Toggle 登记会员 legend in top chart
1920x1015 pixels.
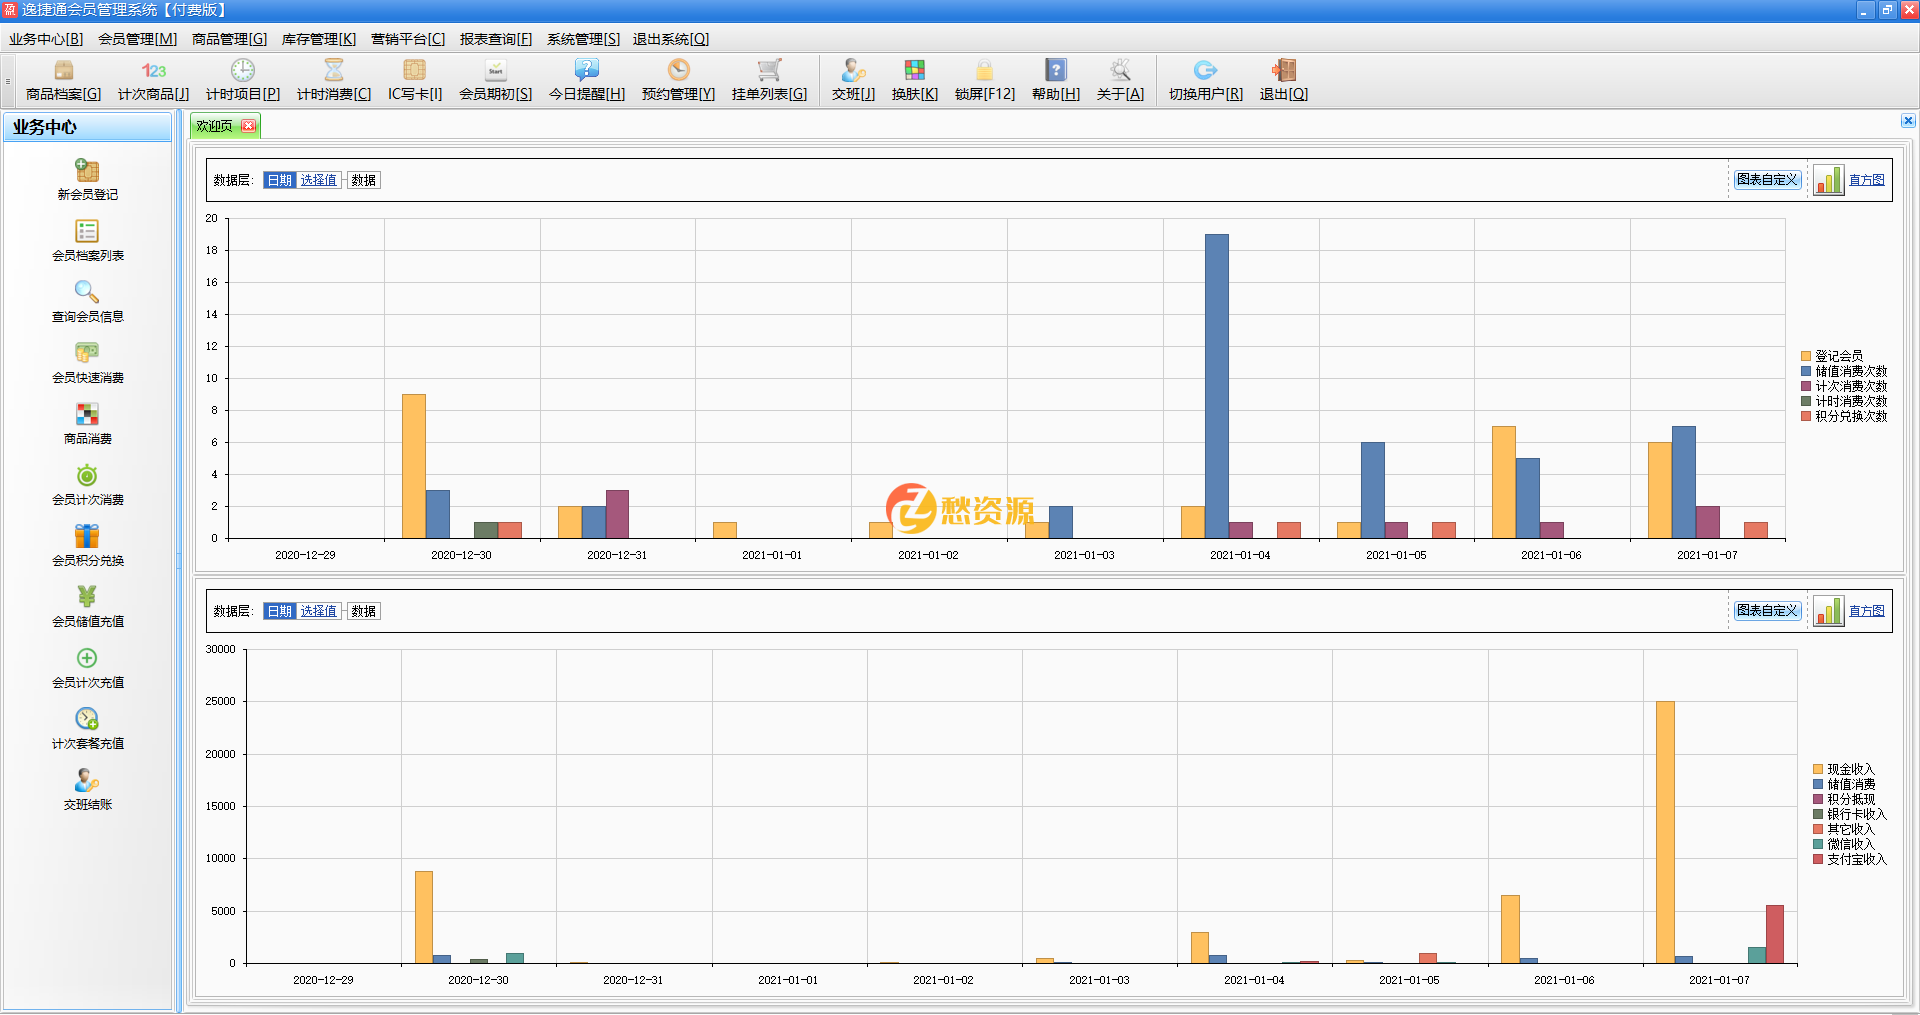1838,356
